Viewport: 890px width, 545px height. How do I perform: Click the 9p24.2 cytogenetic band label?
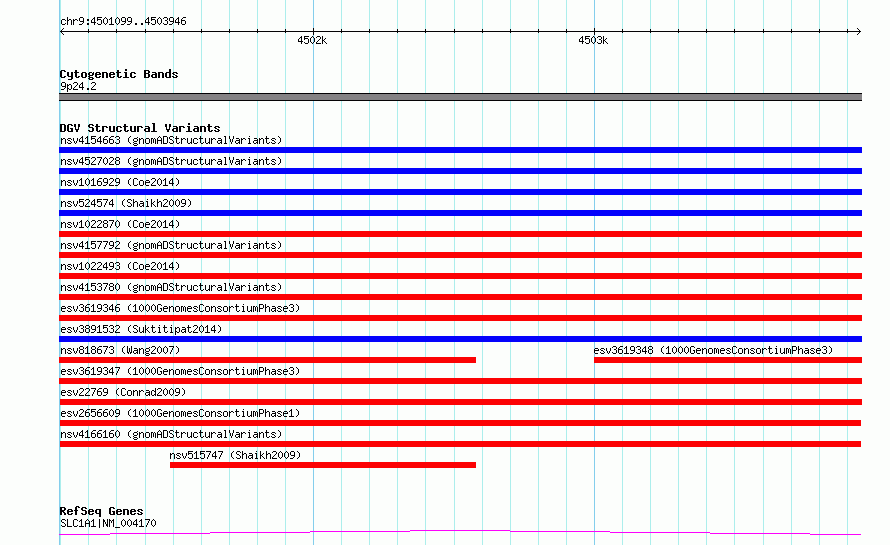[x=78, y=86]
